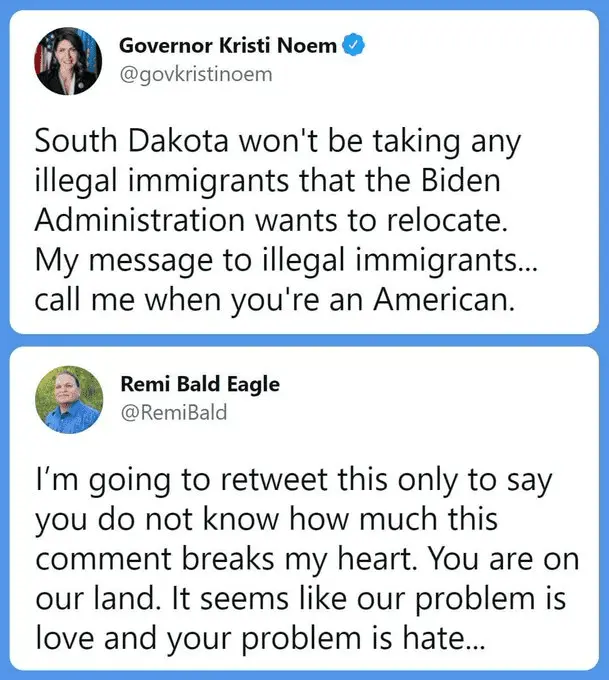This screenshot has height=680, width=609.
Task: Open the @govkristinoem handle link
Action: point(196,75)
